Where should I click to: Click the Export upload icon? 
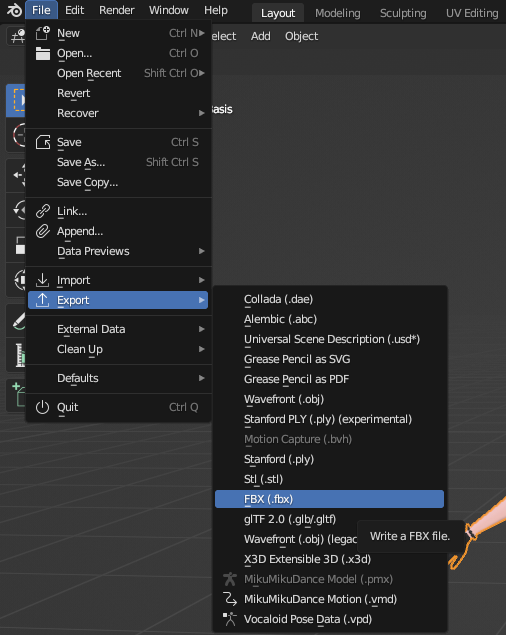43,300
